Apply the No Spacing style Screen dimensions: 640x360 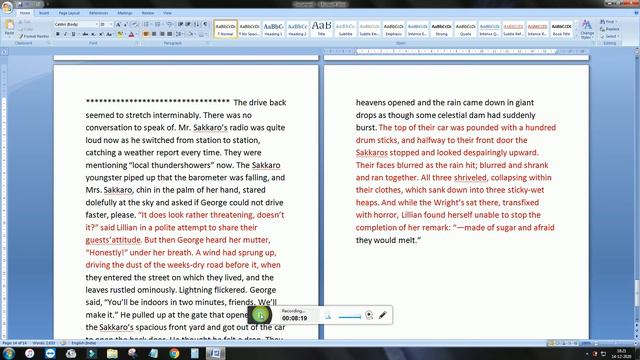(249, 29)
